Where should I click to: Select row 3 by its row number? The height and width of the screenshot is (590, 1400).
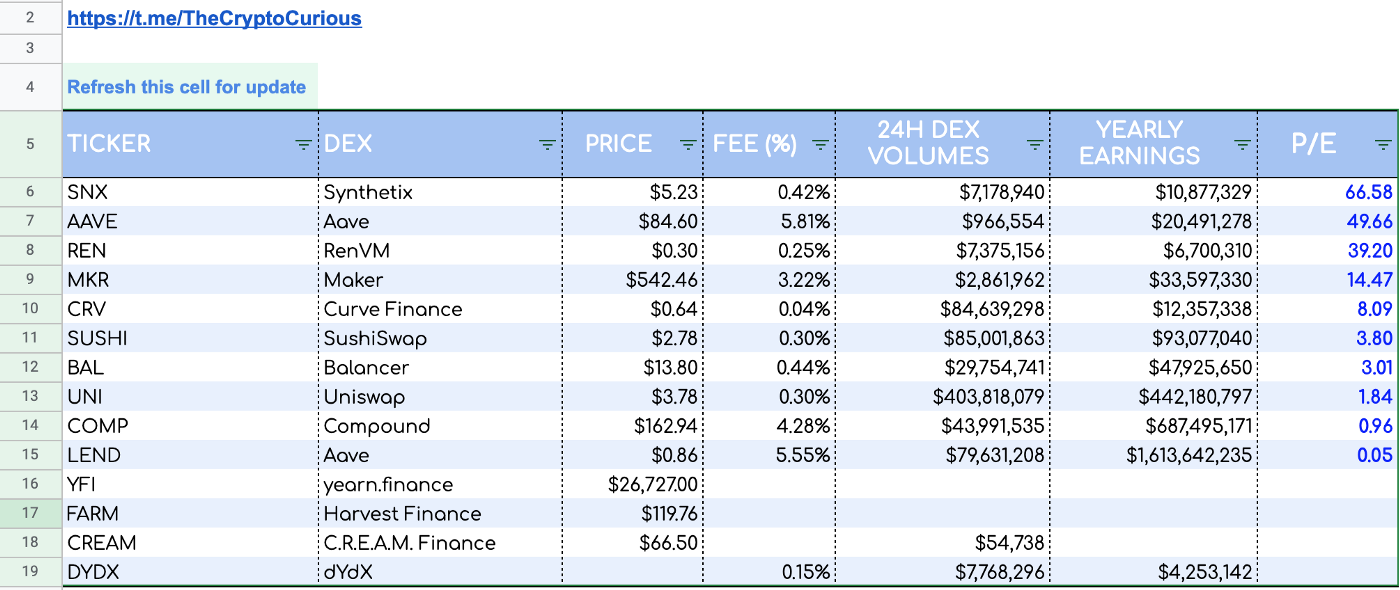click(30, 48)
